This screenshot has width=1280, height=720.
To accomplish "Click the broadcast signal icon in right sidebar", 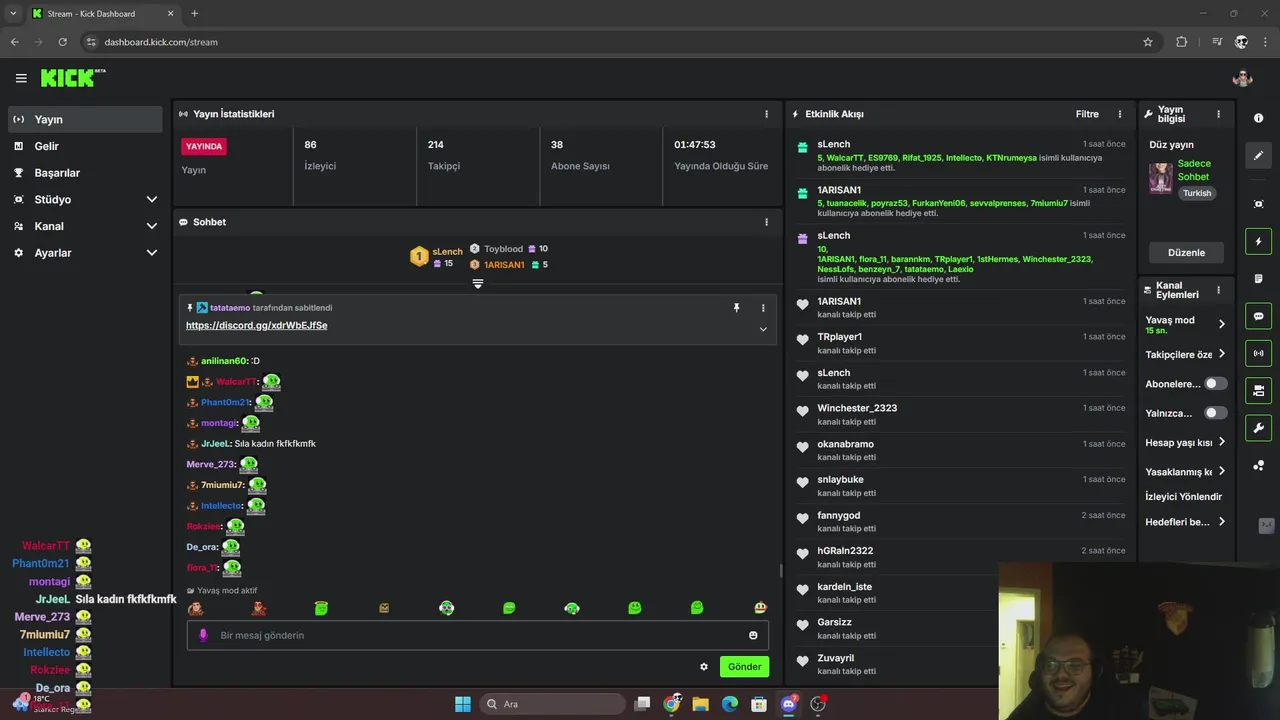I will 1258,353.
